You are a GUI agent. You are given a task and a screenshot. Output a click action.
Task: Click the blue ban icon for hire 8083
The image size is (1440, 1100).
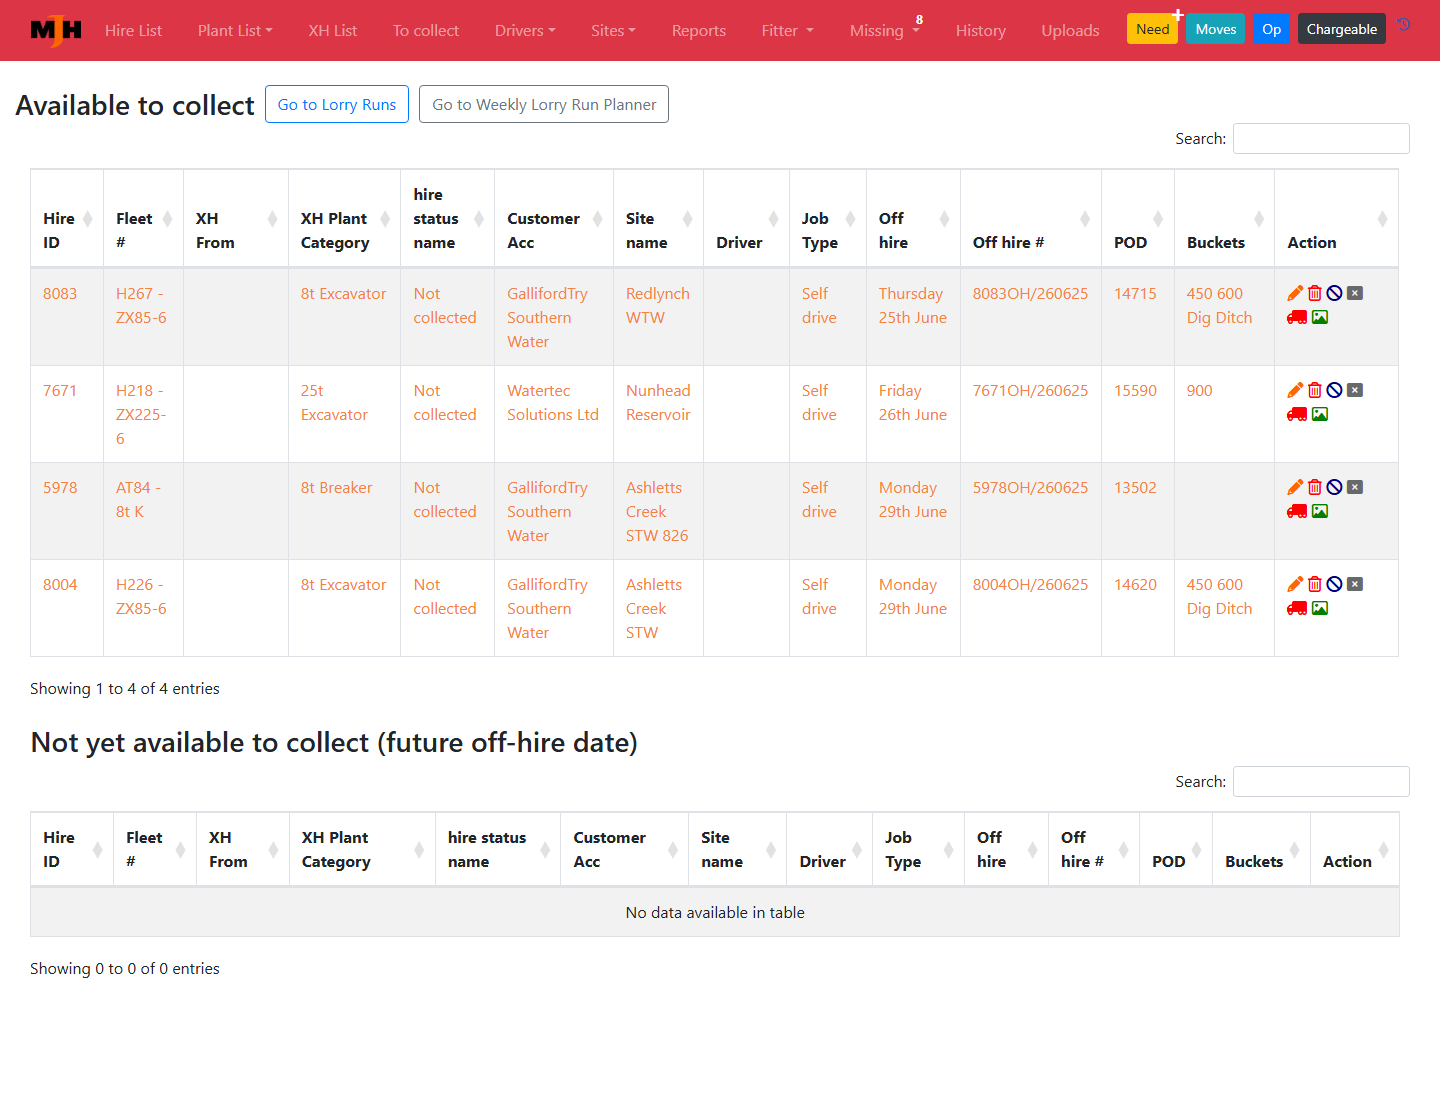point(1334,293)
